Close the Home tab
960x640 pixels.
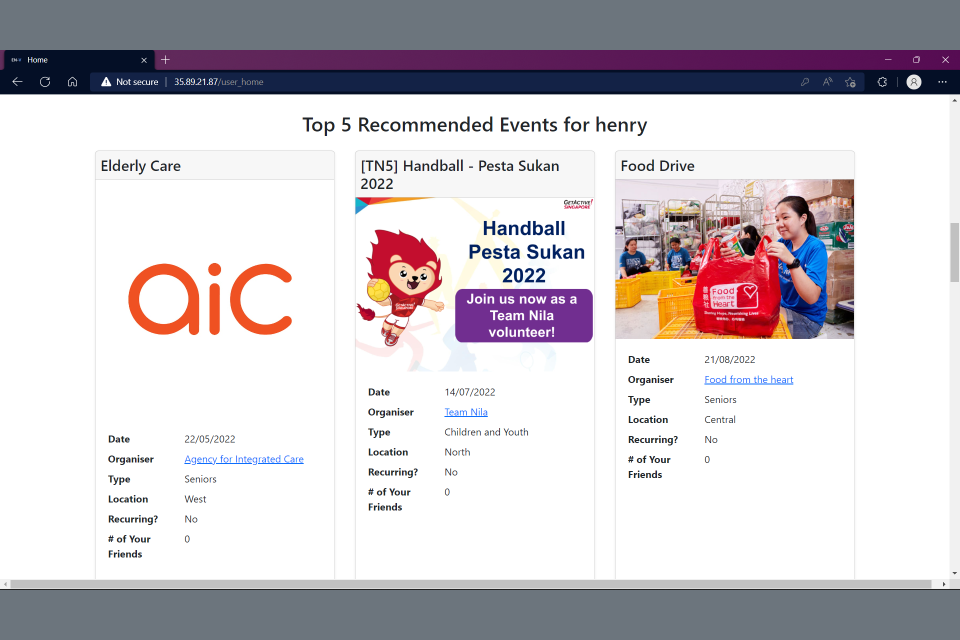[144, 60]
